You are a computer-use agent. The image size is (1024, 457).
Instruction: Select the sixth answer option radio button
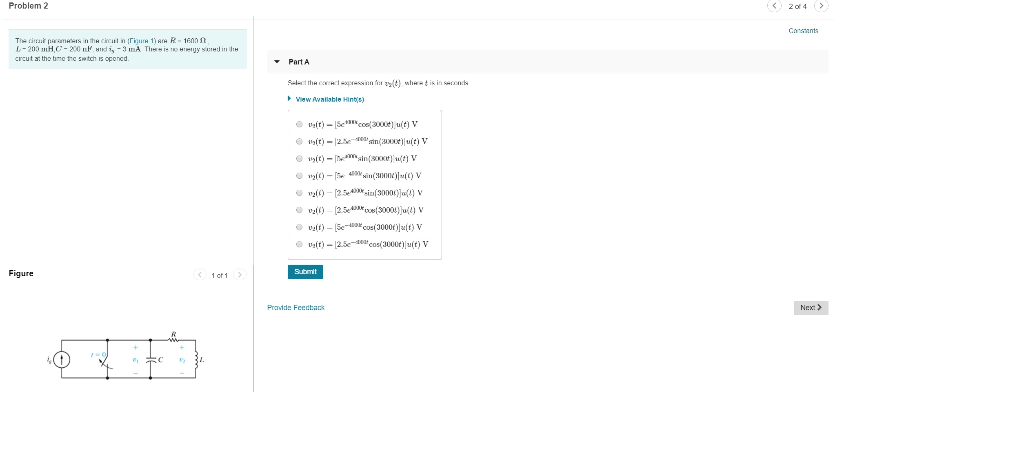coord(299,210)
